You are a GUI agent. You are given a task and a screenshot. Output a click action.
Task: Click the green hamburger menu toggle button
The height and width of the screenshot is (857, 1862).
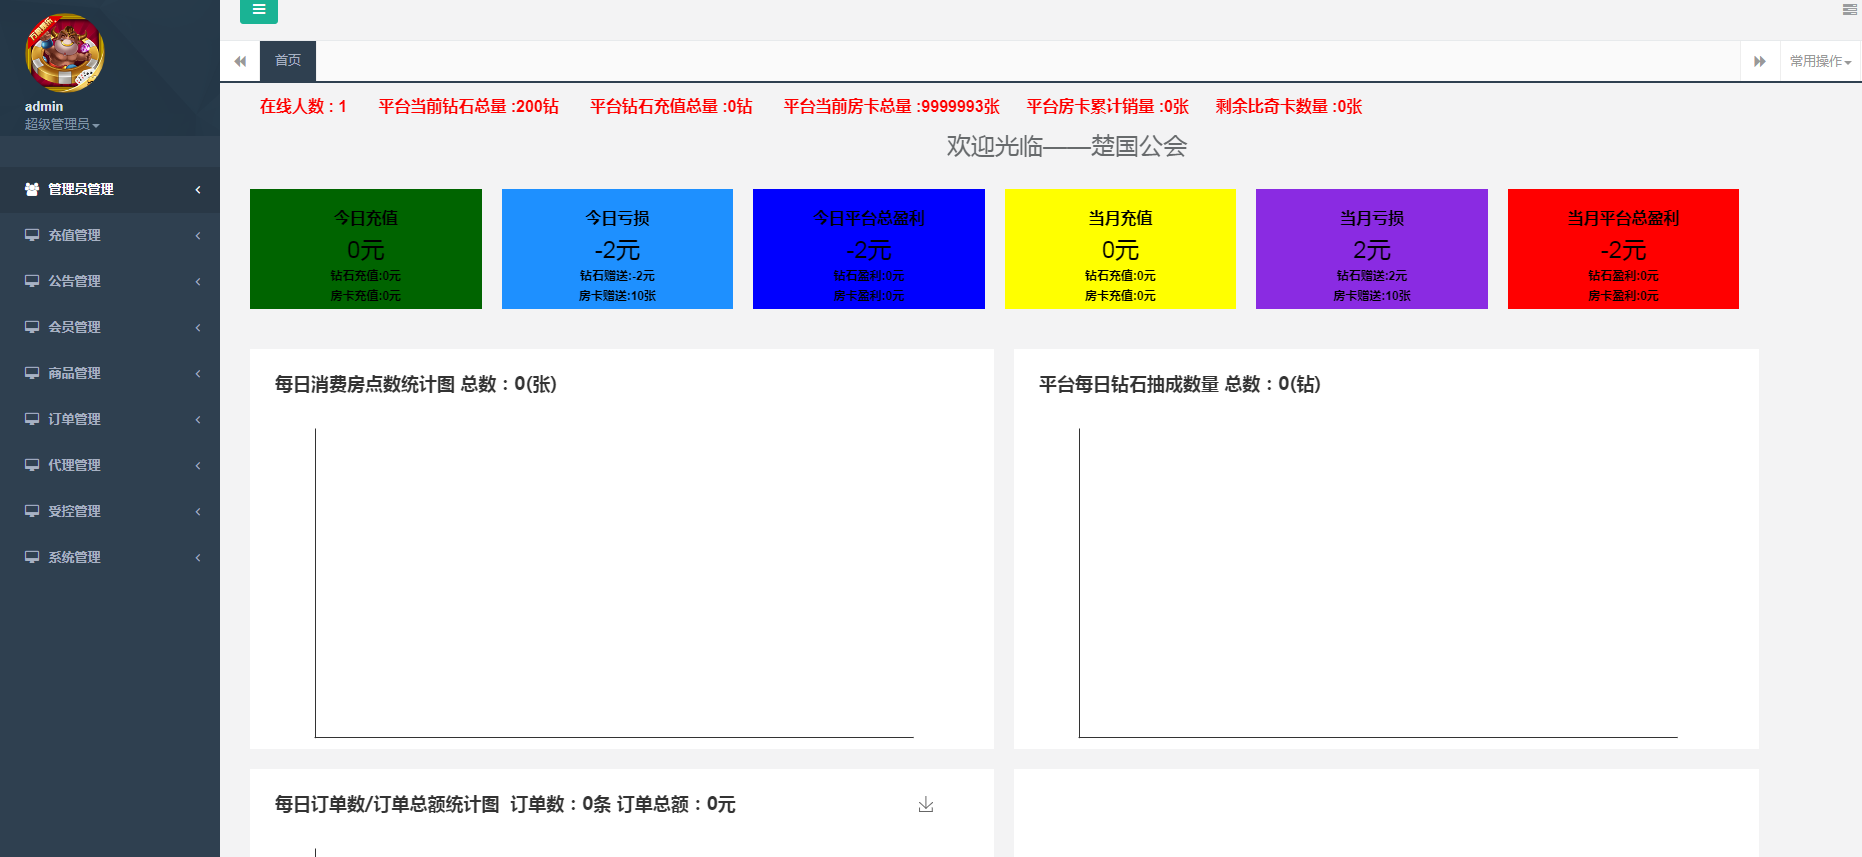click(258, 10)
